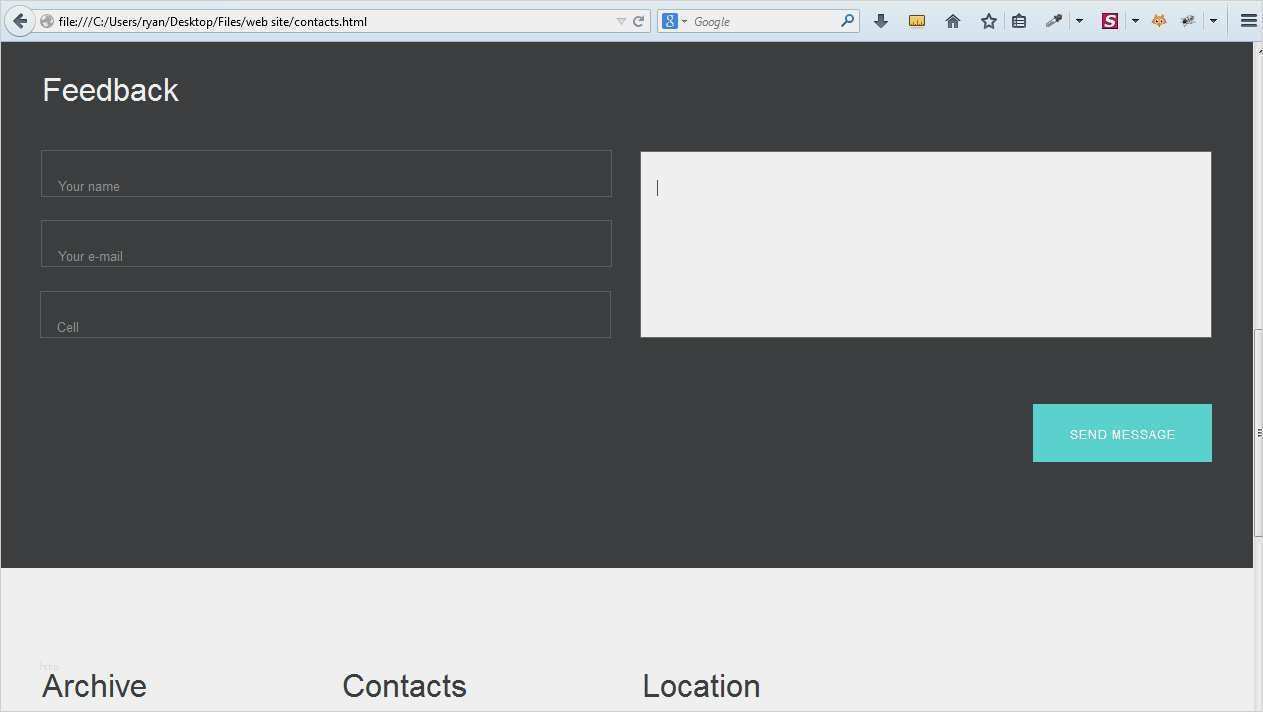Click the browser back arrow button
The width and height of the screenshot is (1263, 712).
(20, 21)
